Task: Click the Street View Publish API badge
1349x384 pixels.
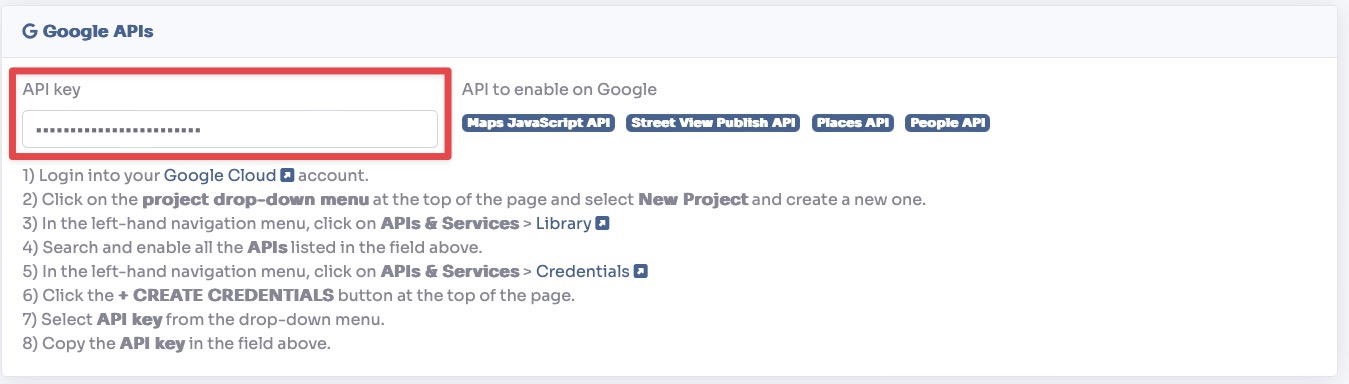Action: tap(713, 123)
